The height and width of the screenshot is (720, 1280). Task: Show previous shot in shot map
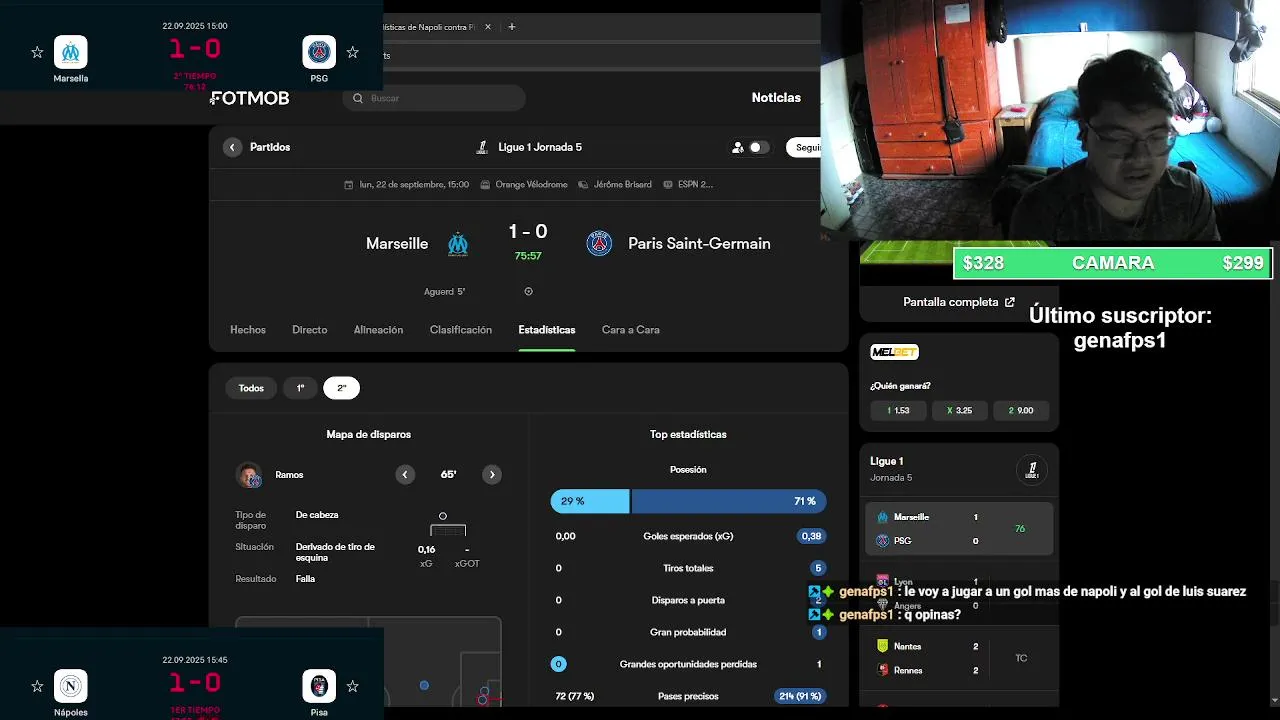click(x=405, y=475)
